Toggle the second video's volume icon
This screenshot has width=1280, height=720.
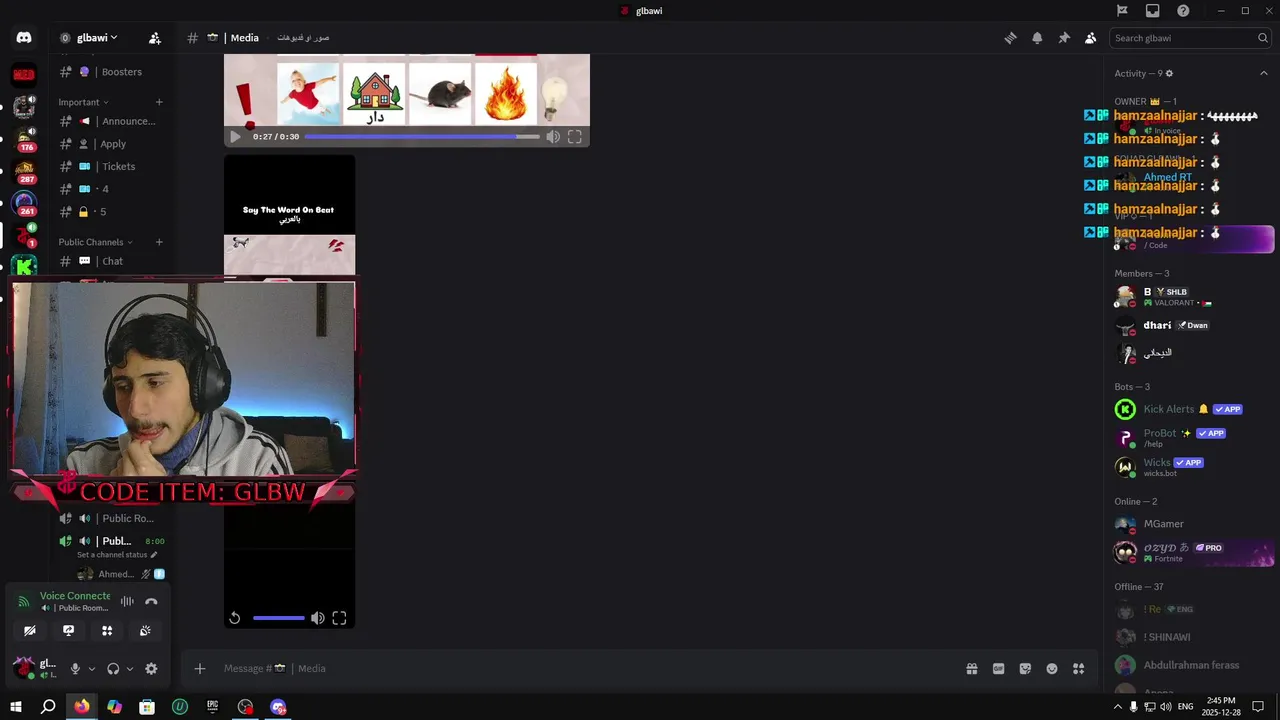(x=317, y=618)
